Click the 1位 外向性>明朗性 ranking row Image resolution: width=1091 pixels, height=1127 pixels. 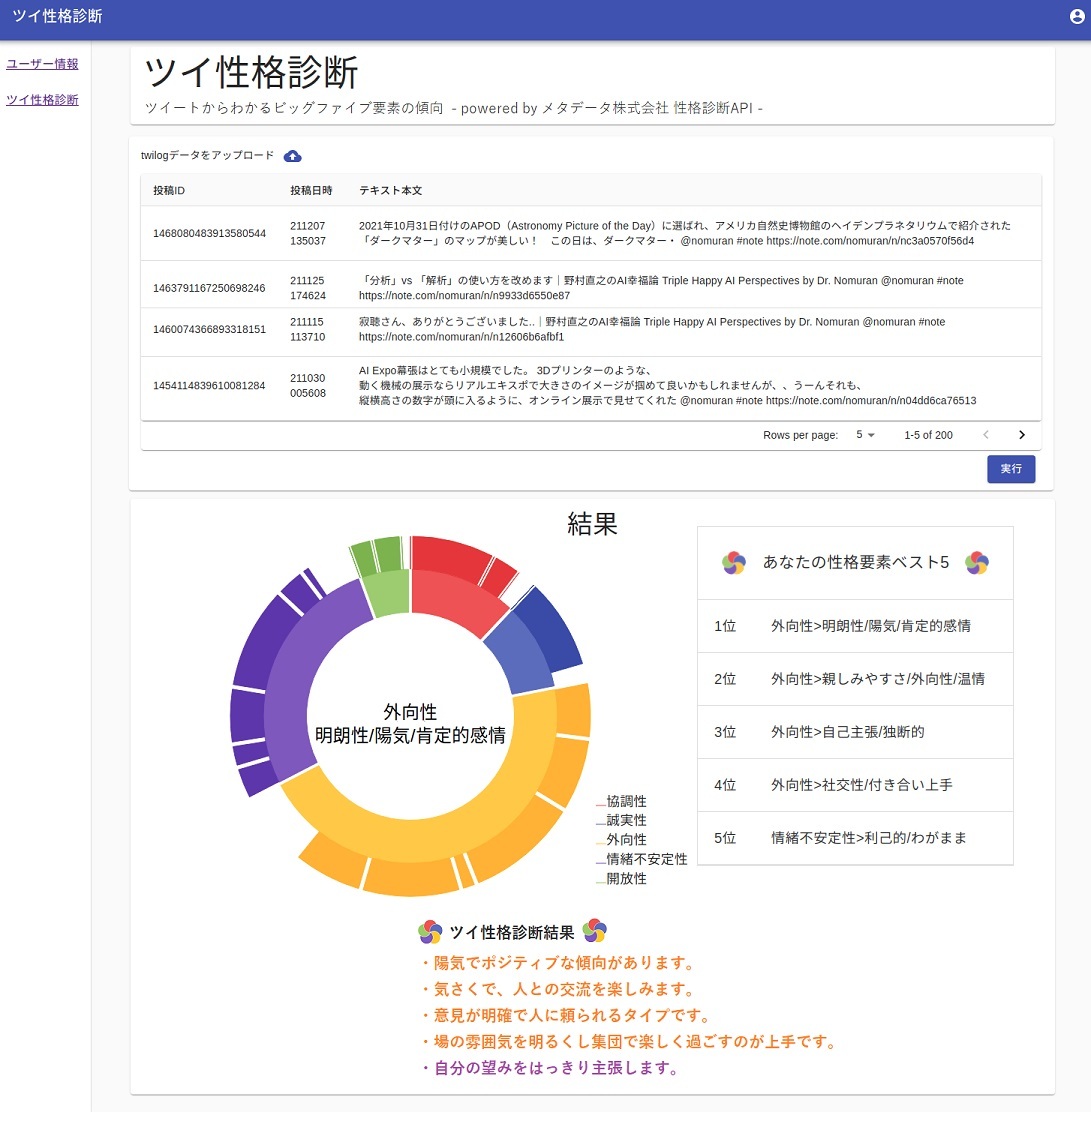(x=855, y=626)
